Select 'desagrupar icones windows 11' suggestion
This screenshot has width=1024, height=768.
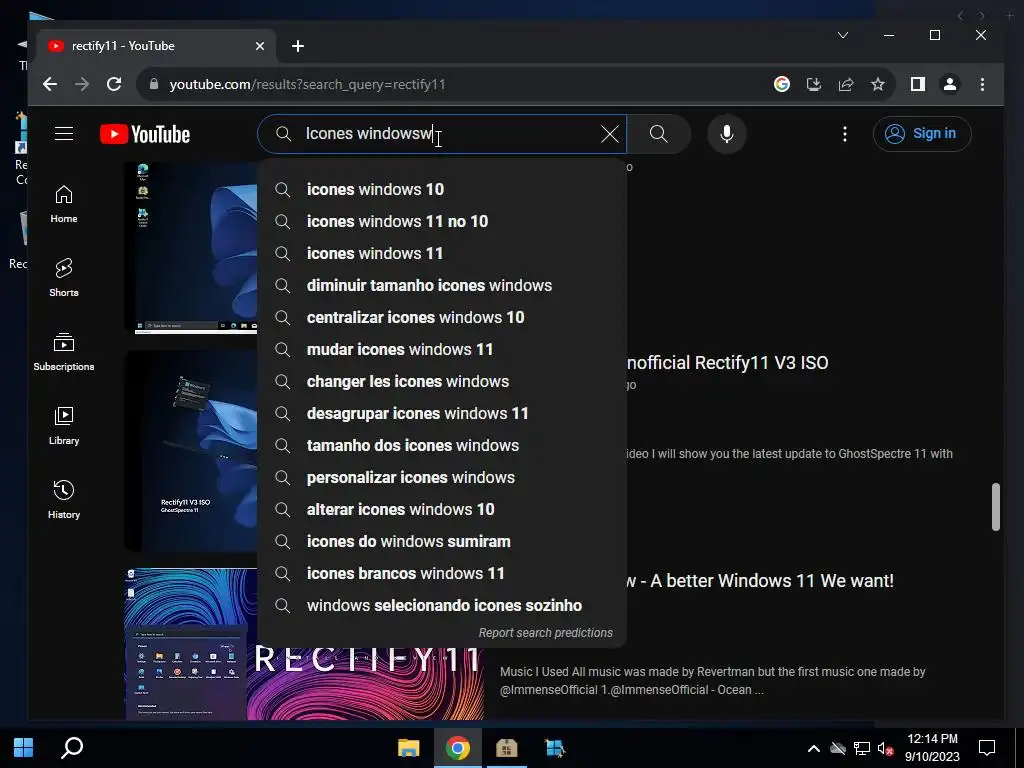click(441, 413)
